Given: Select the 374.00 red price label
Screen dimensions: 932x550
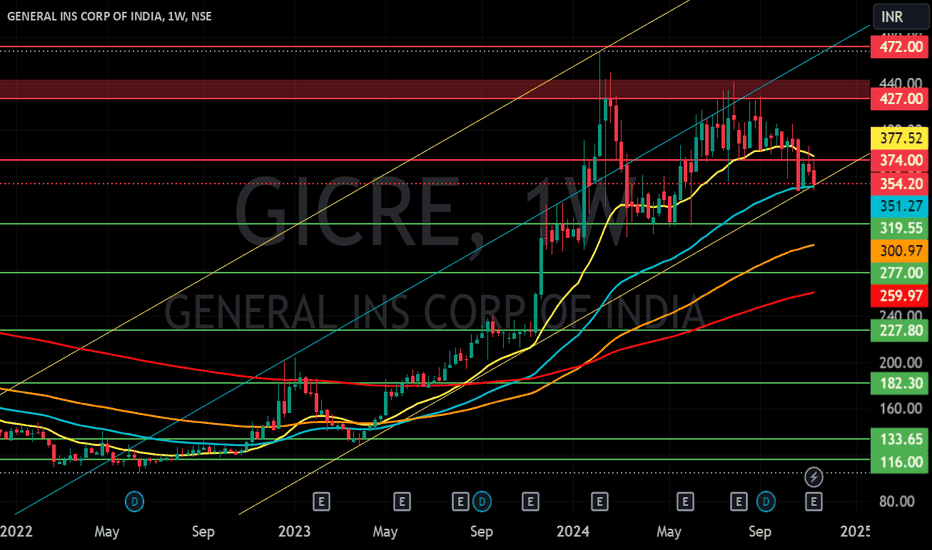Looking at the screenshot, I should coord(899,160).
